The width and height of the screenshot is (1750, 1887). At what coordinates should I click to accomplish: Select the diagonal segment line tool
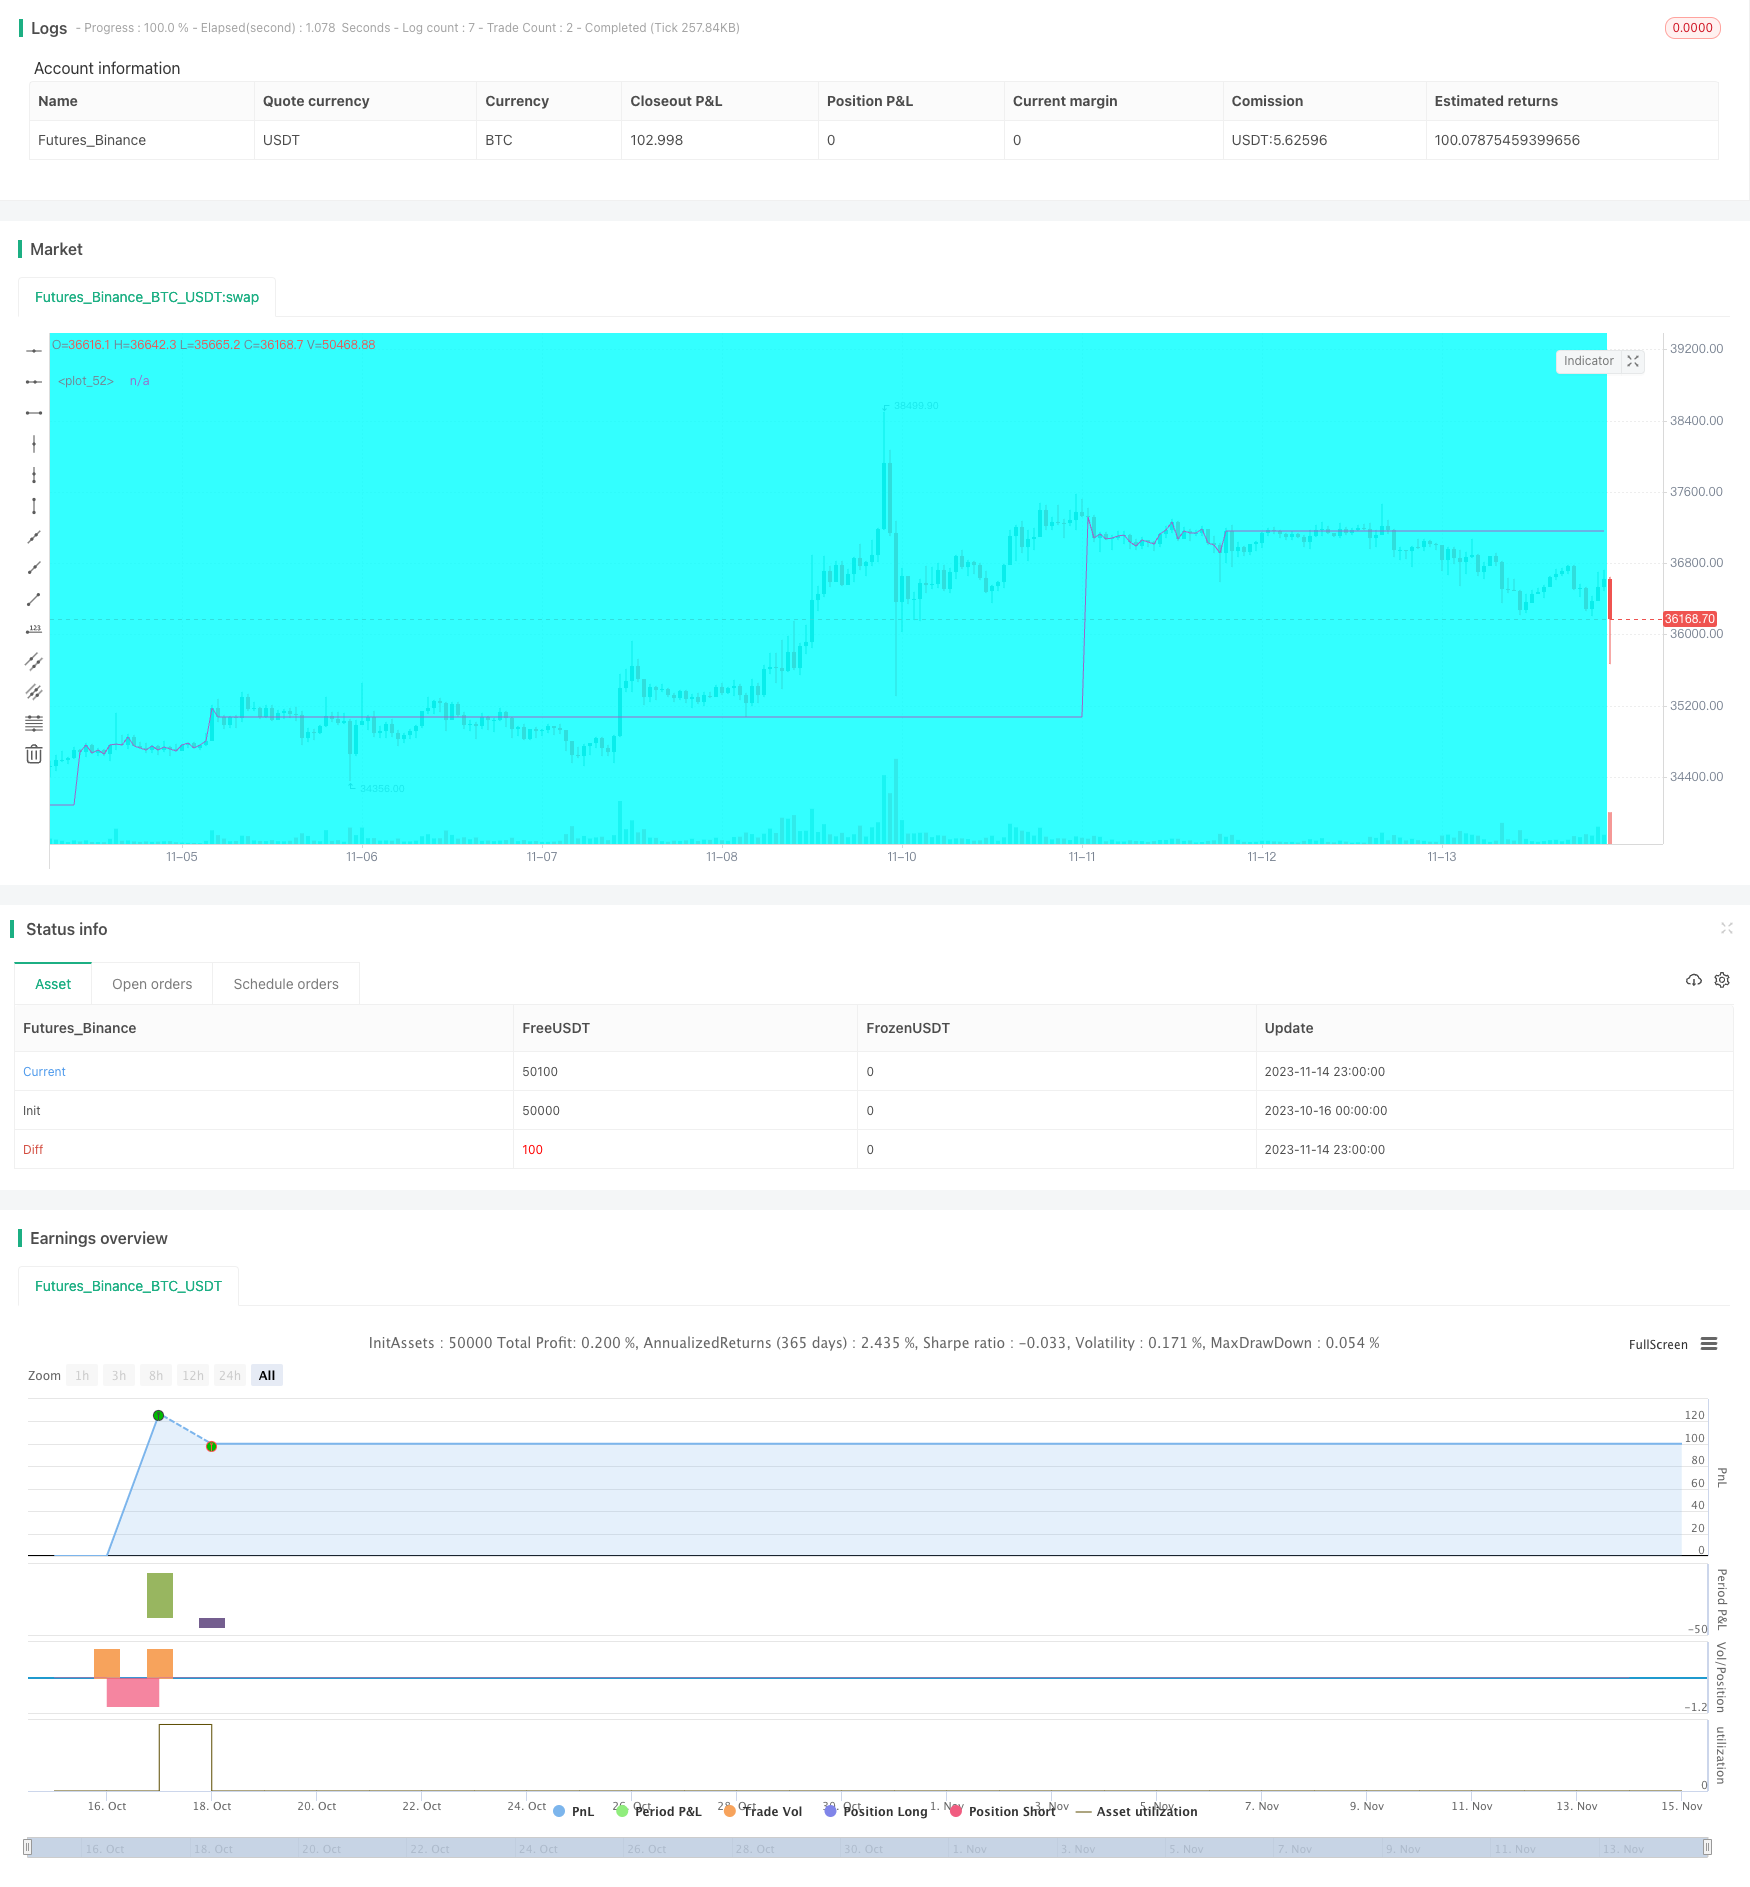(34, 599)
